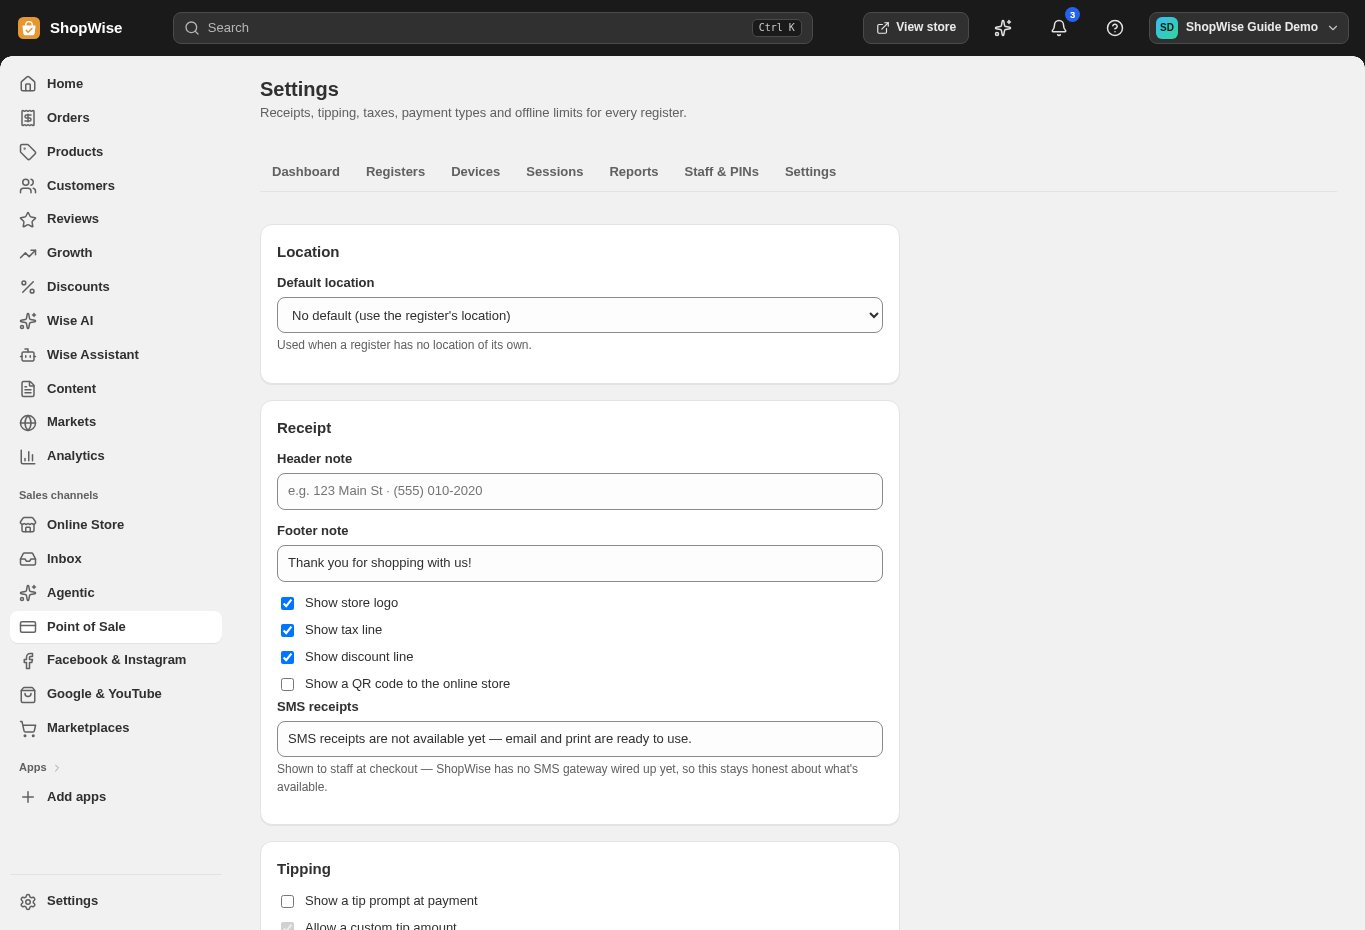The height and width of the screenshot is (930, 1365).
Task: Switch to the Reports tab
Action: click(x=634, y=172)
